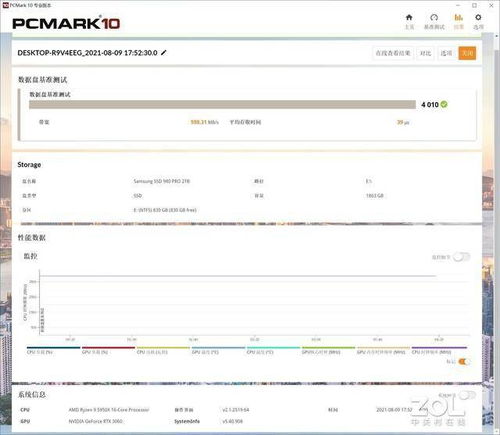500x435 pixels.
Task: Click the PCMark 10 app icon in title bar
Action: tap(5, 5)
